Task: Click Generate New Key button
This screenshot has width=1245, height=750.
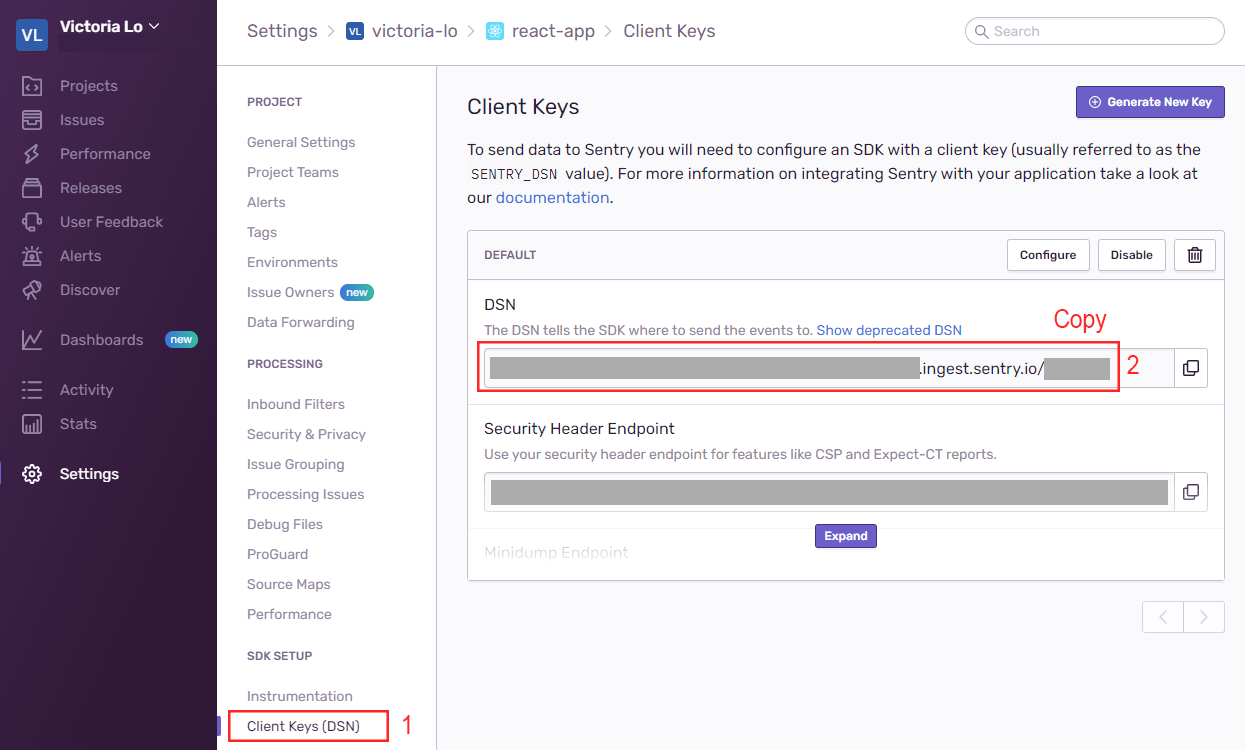Action: [x=1150, y=102]
